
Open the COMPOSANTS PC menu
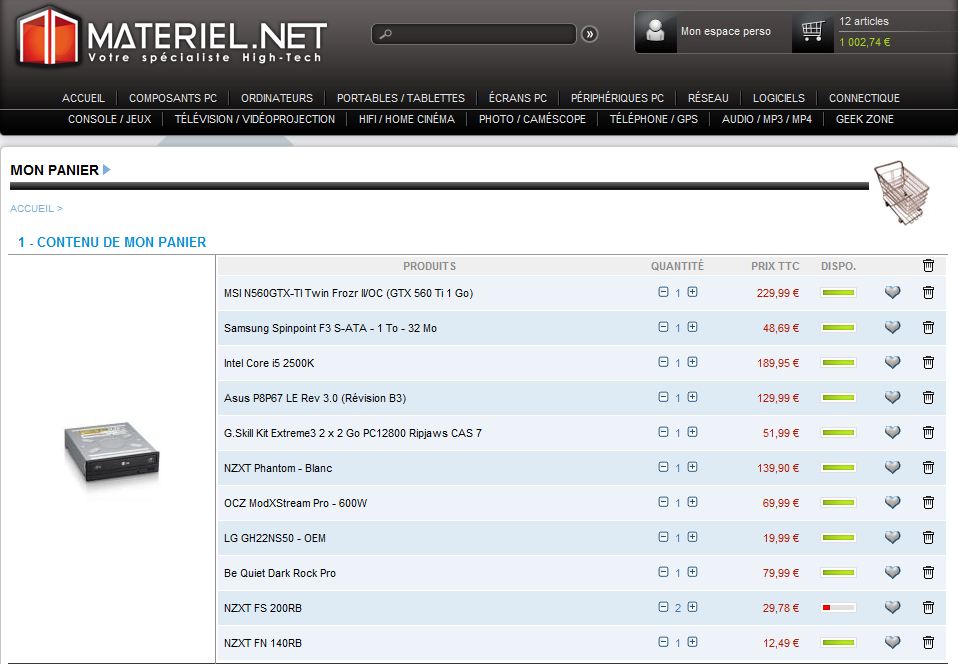tap(173, 98)
